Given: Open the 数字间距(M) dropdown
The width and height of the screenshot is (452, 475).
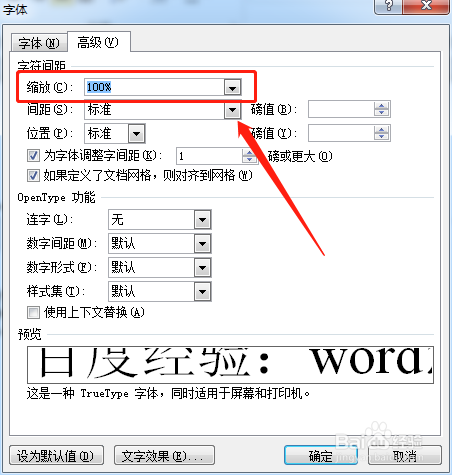Looking at the screenshot, I should pos(203,244).
